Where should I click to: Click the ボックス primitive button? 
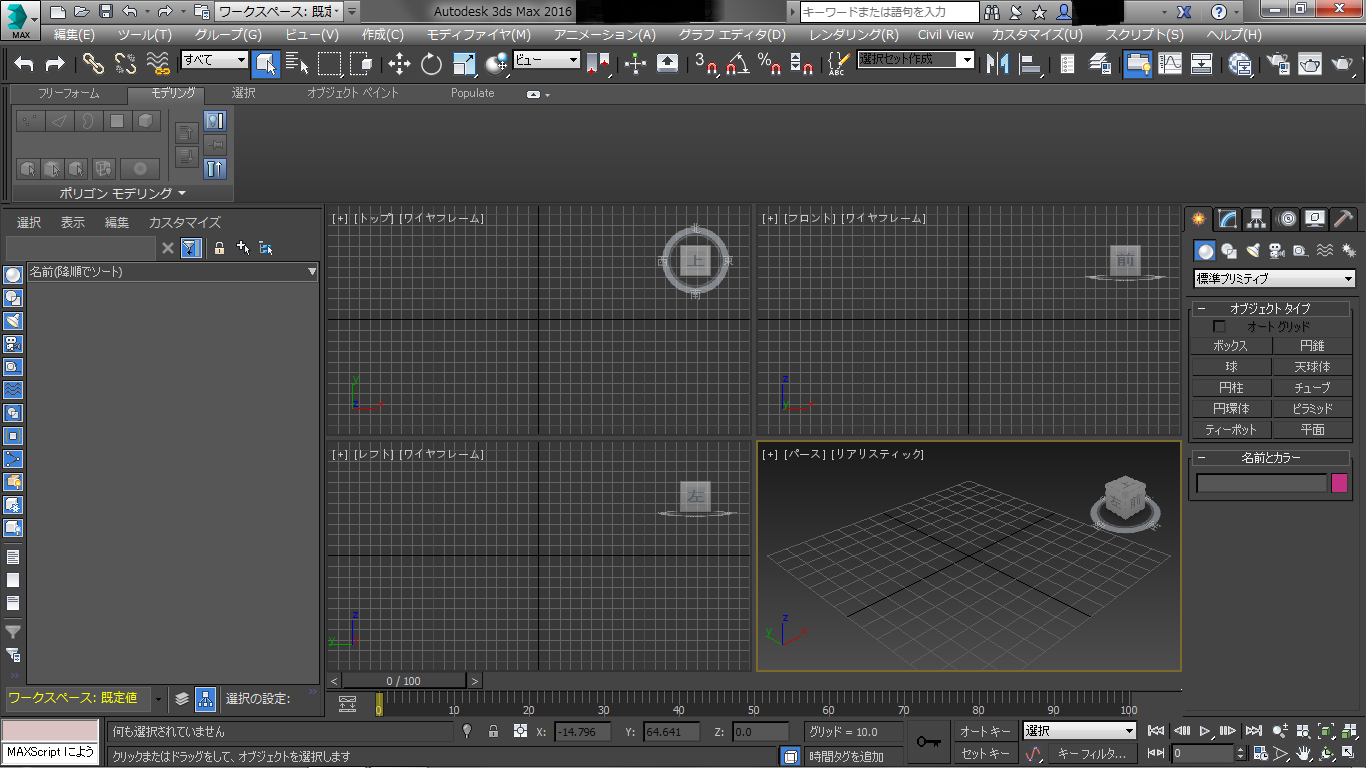pyautogui.click(x=1231, y=346)
